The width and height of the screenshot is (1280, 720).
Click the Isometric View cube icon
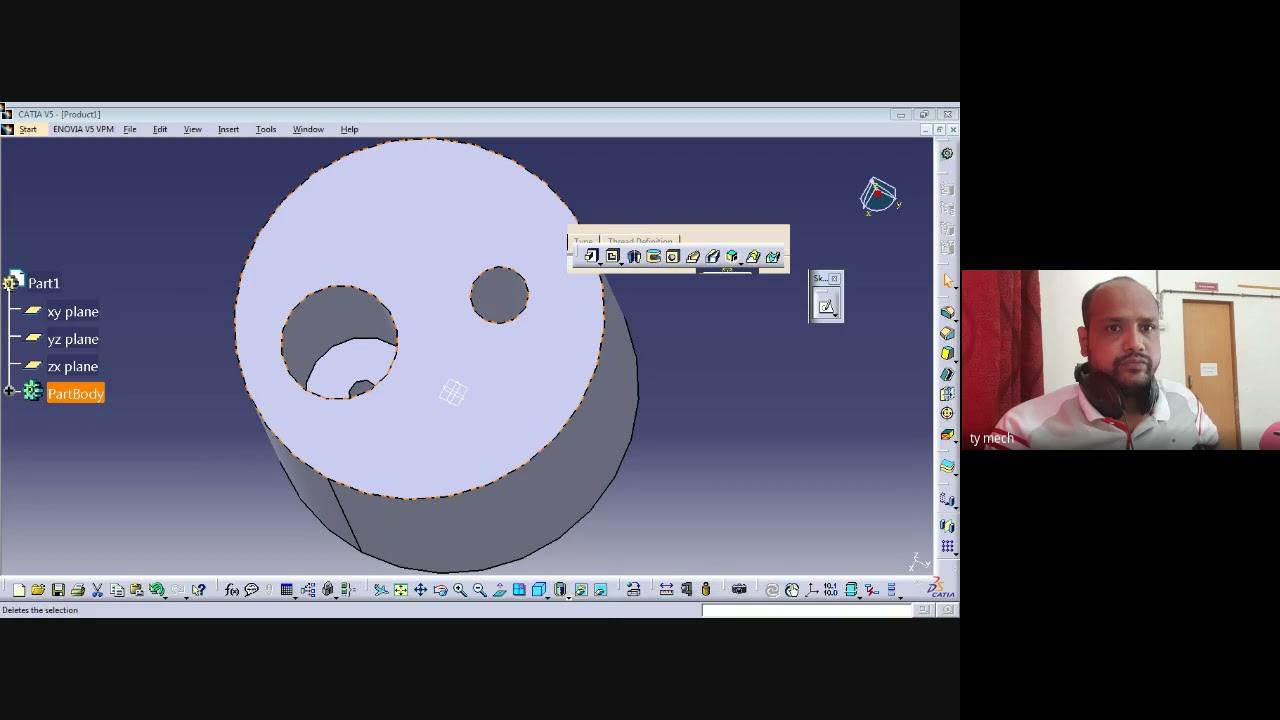coord(539,590)
